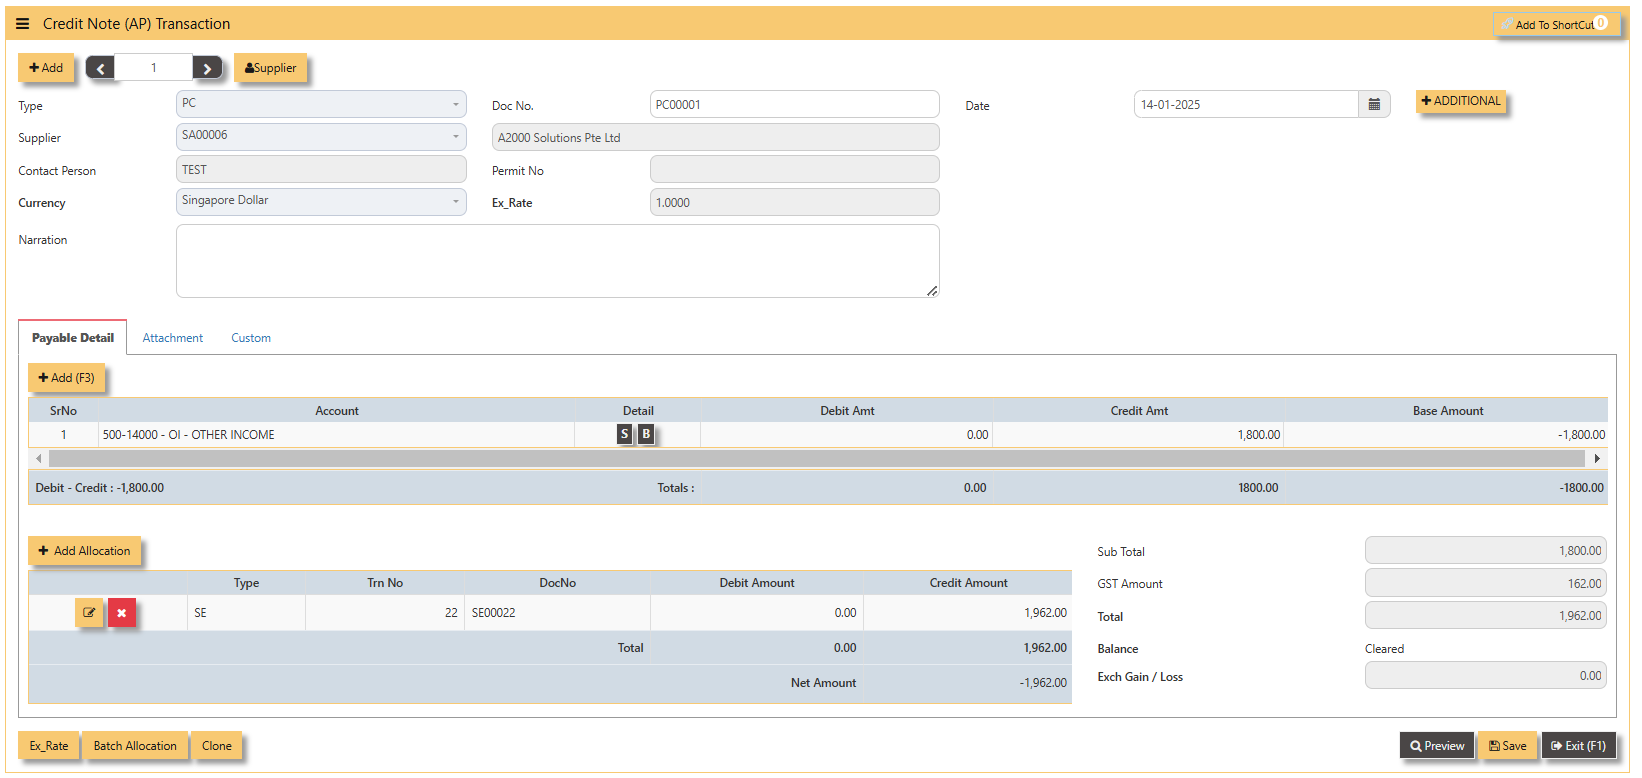Click Add Allocation button
The height and width of the screenshot is (778, 1642).
[84, 551]
